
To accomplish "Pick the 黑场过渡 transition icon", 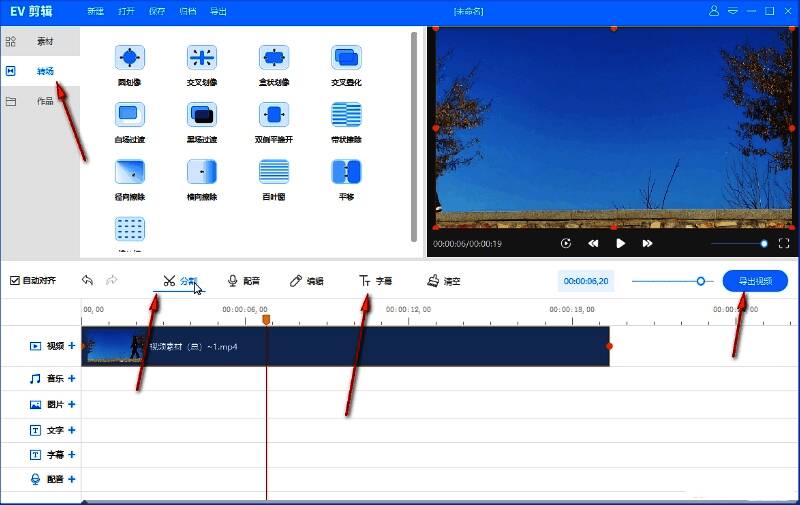I will click(x=202, y=115).
